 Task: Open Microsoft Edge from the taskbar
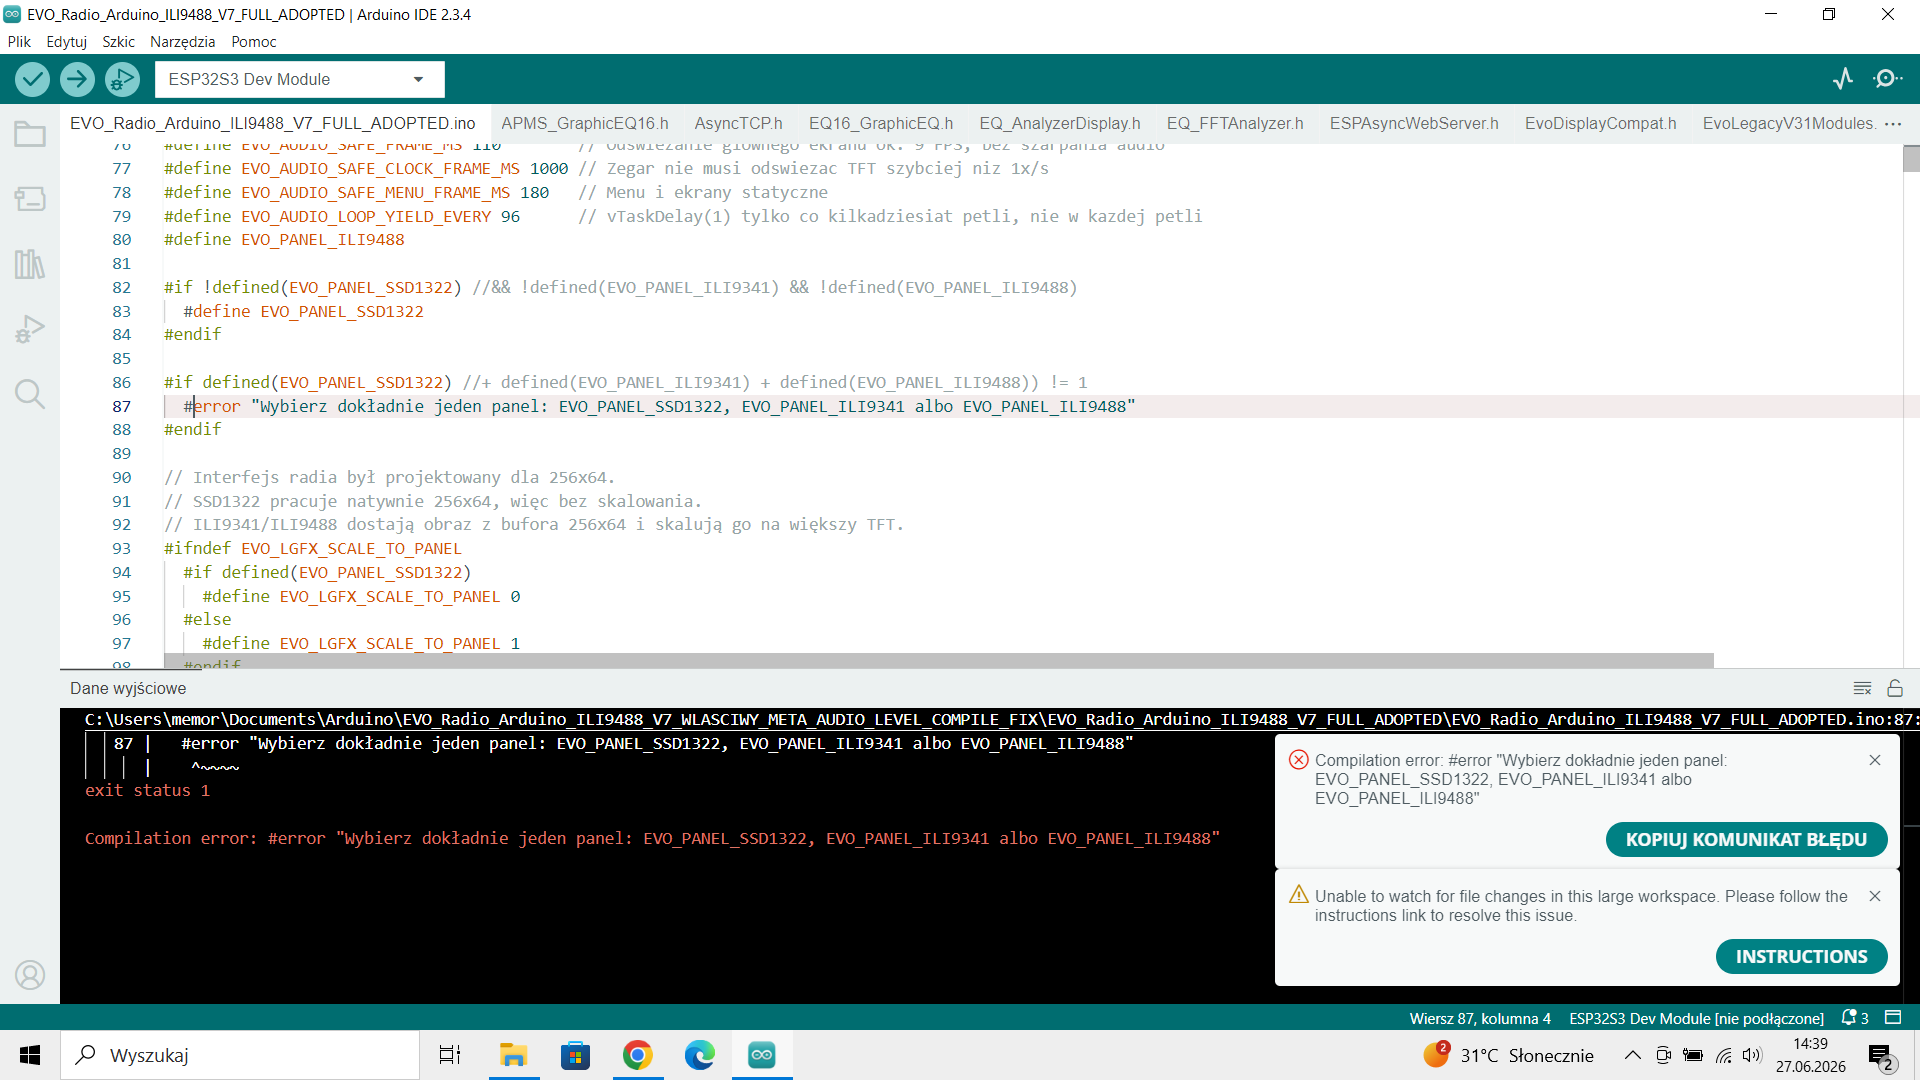(x=699, y=1055)
